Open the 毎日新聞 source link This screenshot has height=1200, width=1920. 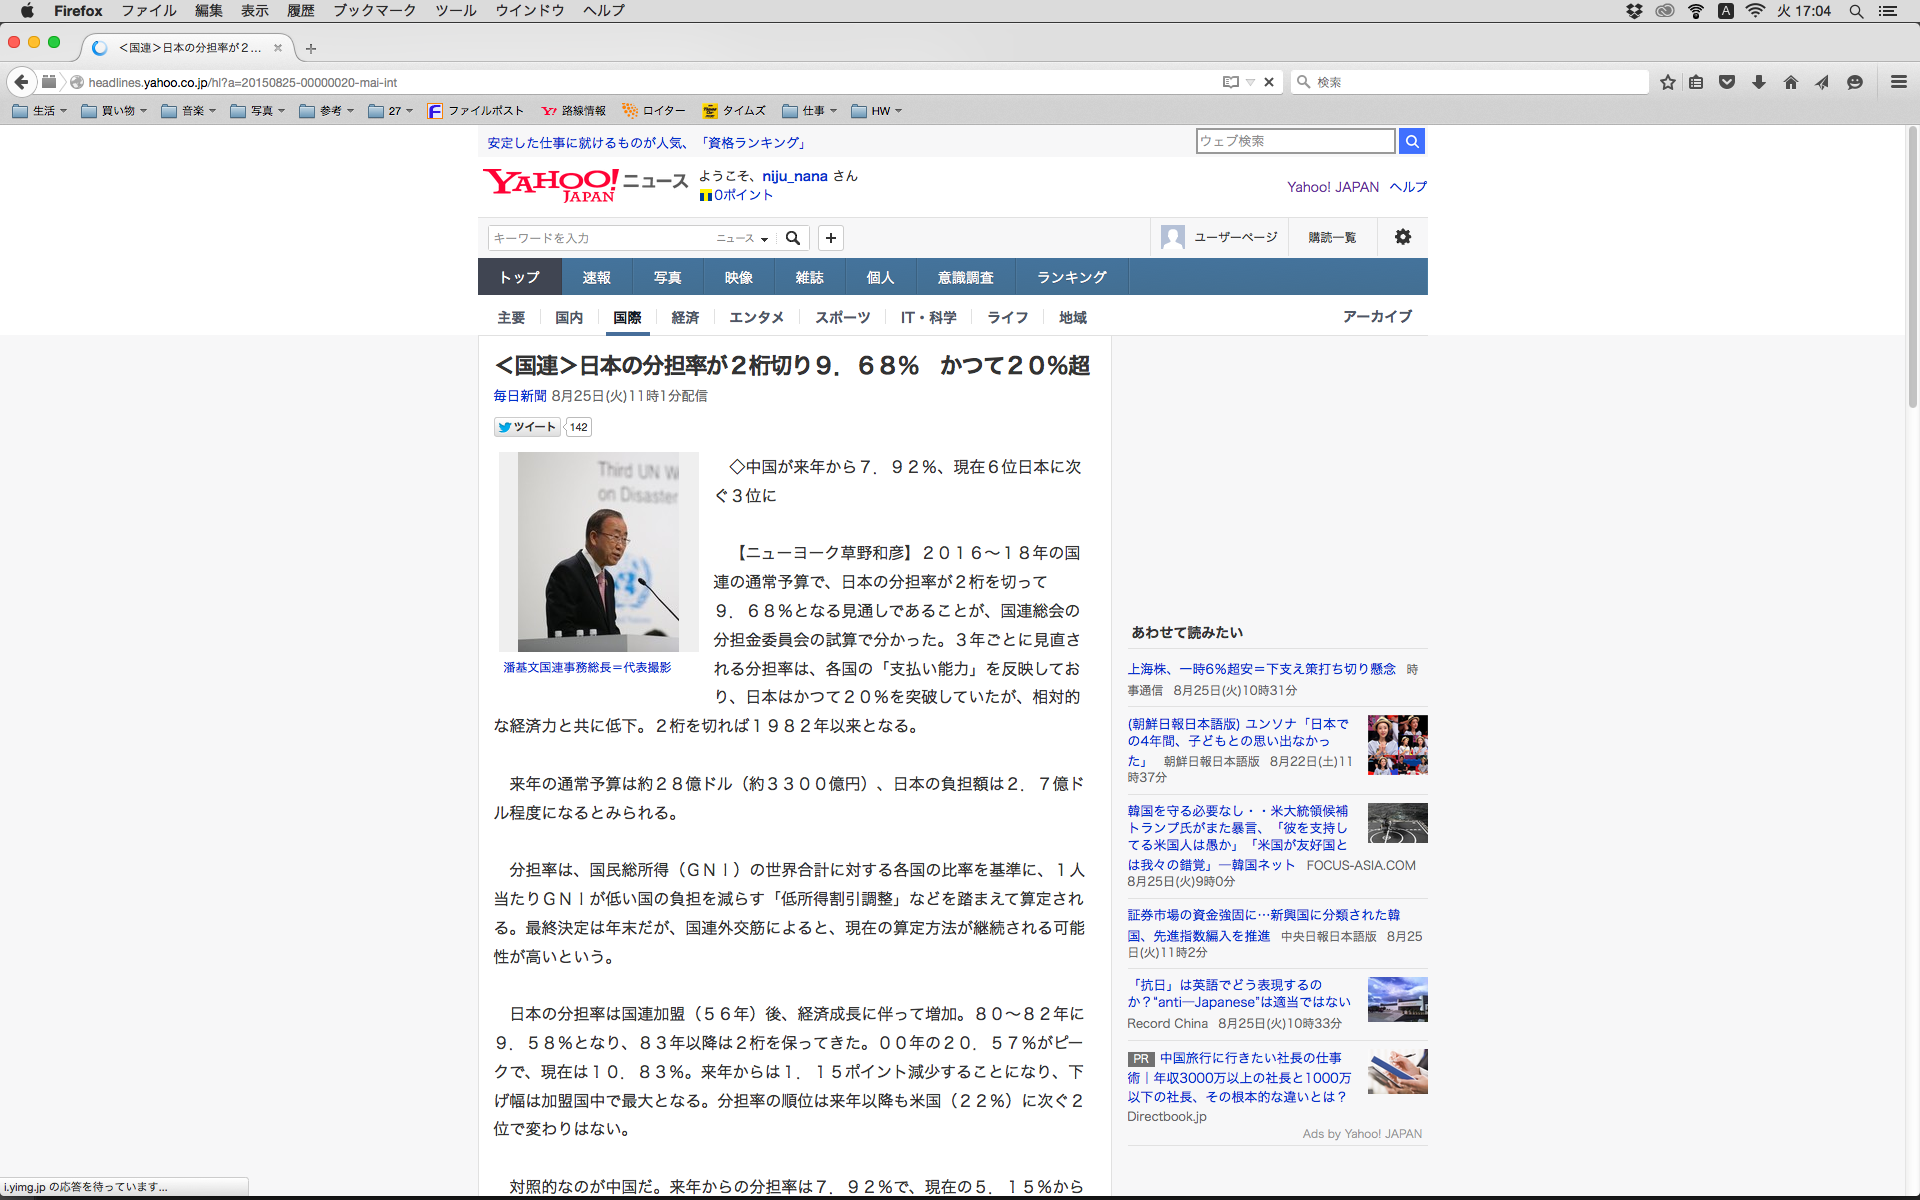click(x=520, y=396)
